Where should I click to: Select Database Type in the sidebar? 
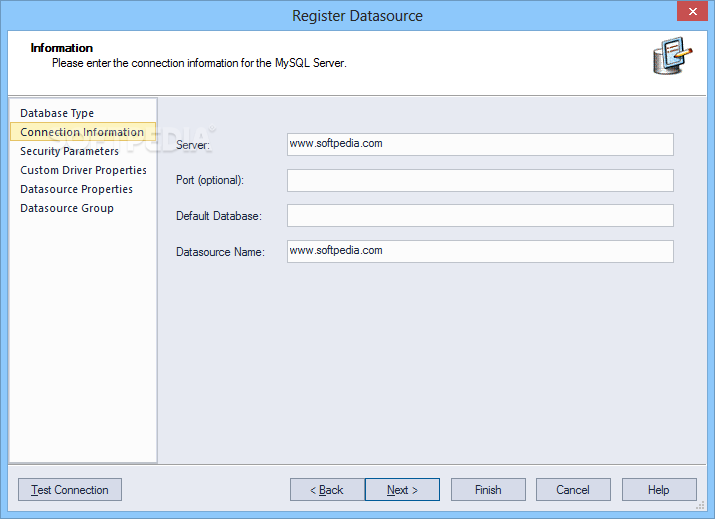pos(57,113)
